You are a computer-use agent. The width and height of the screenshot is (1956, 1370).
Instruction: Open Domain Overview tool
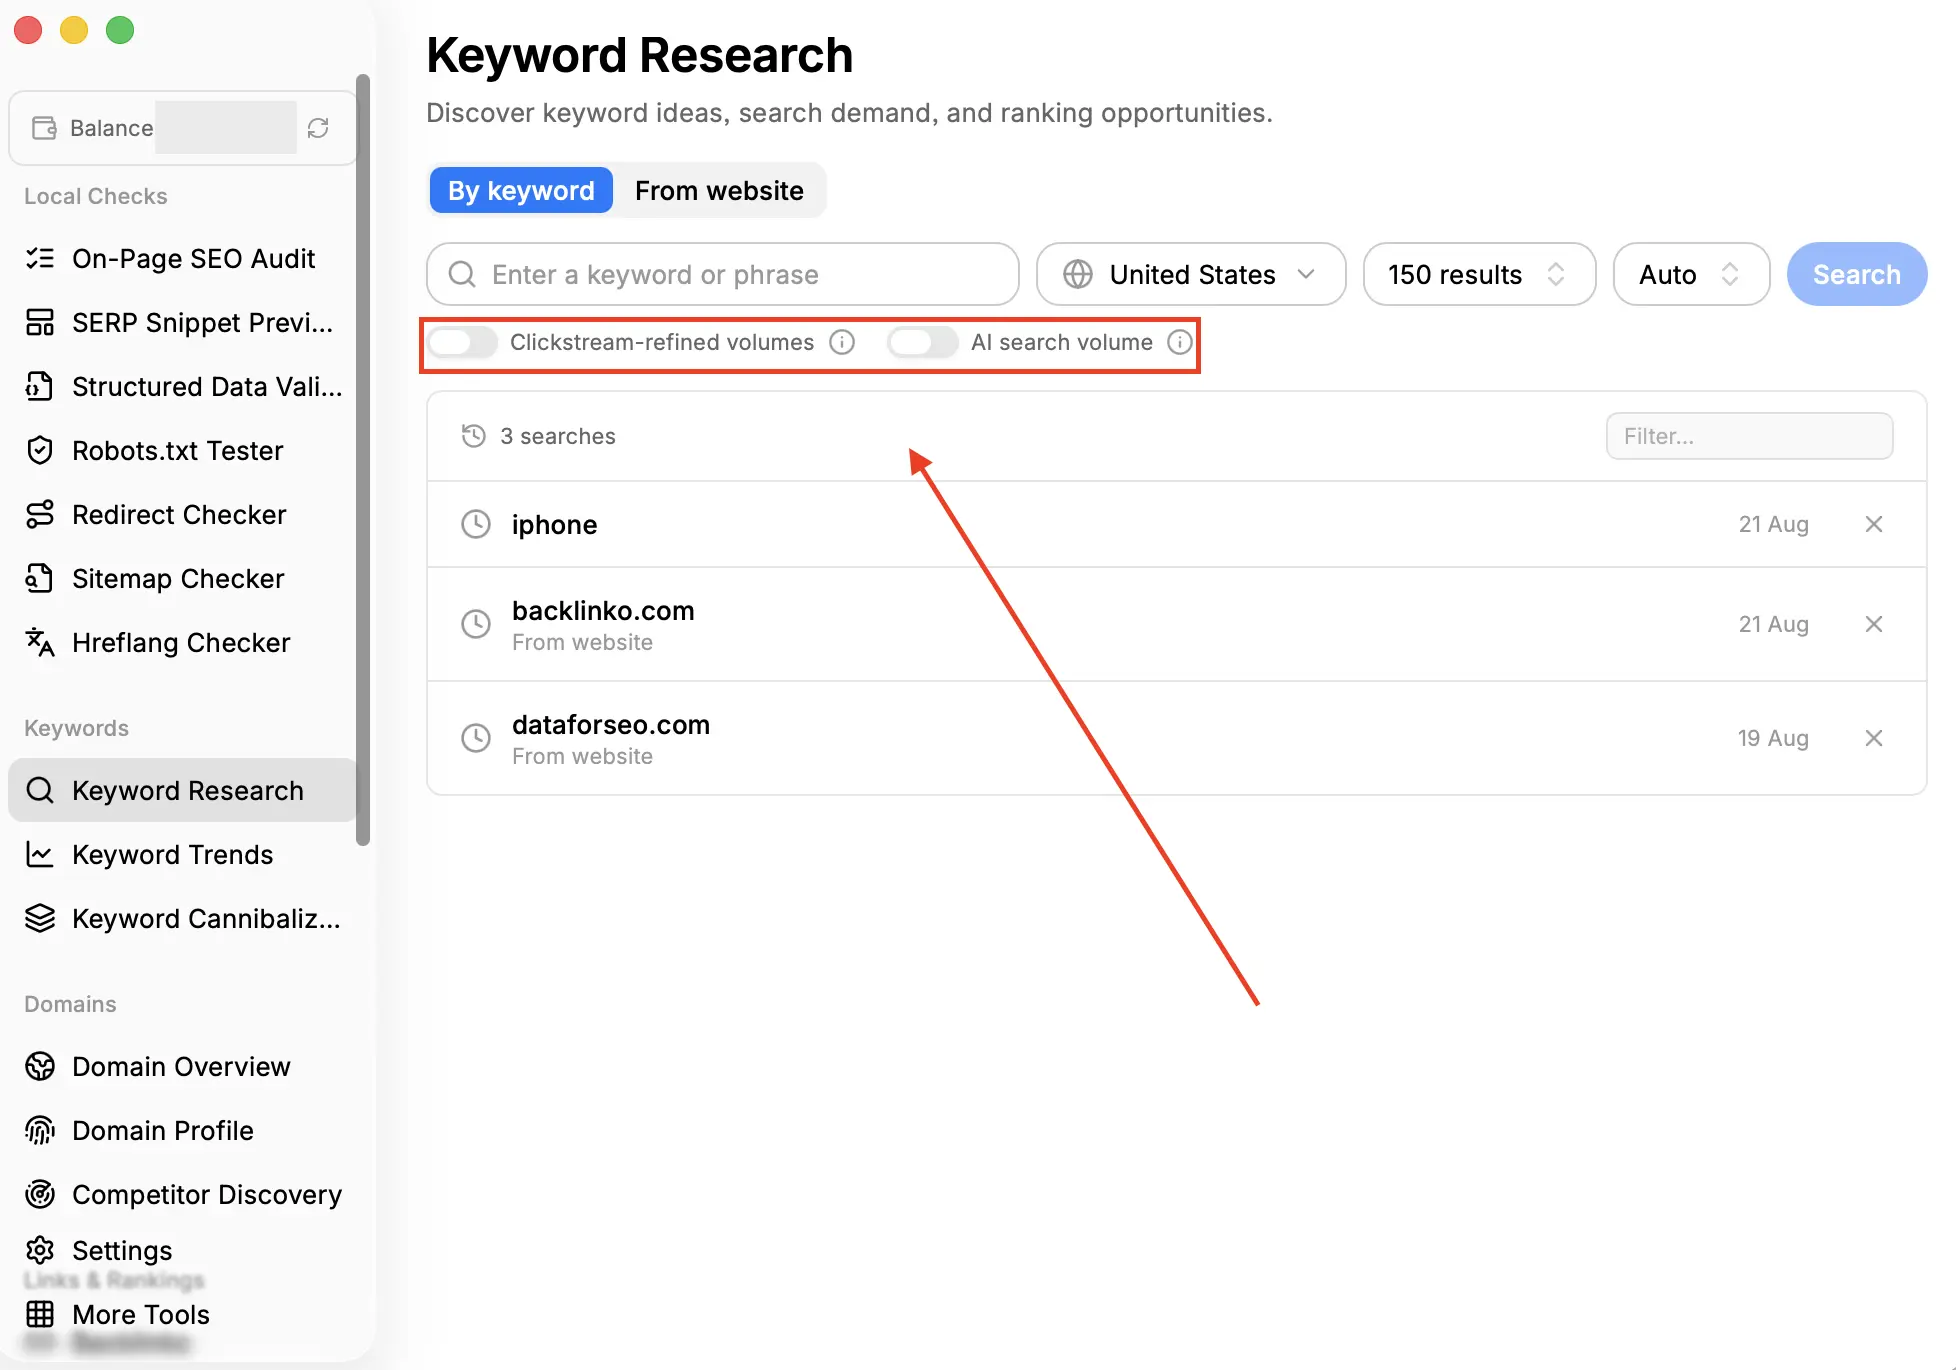coord(182,1067)
